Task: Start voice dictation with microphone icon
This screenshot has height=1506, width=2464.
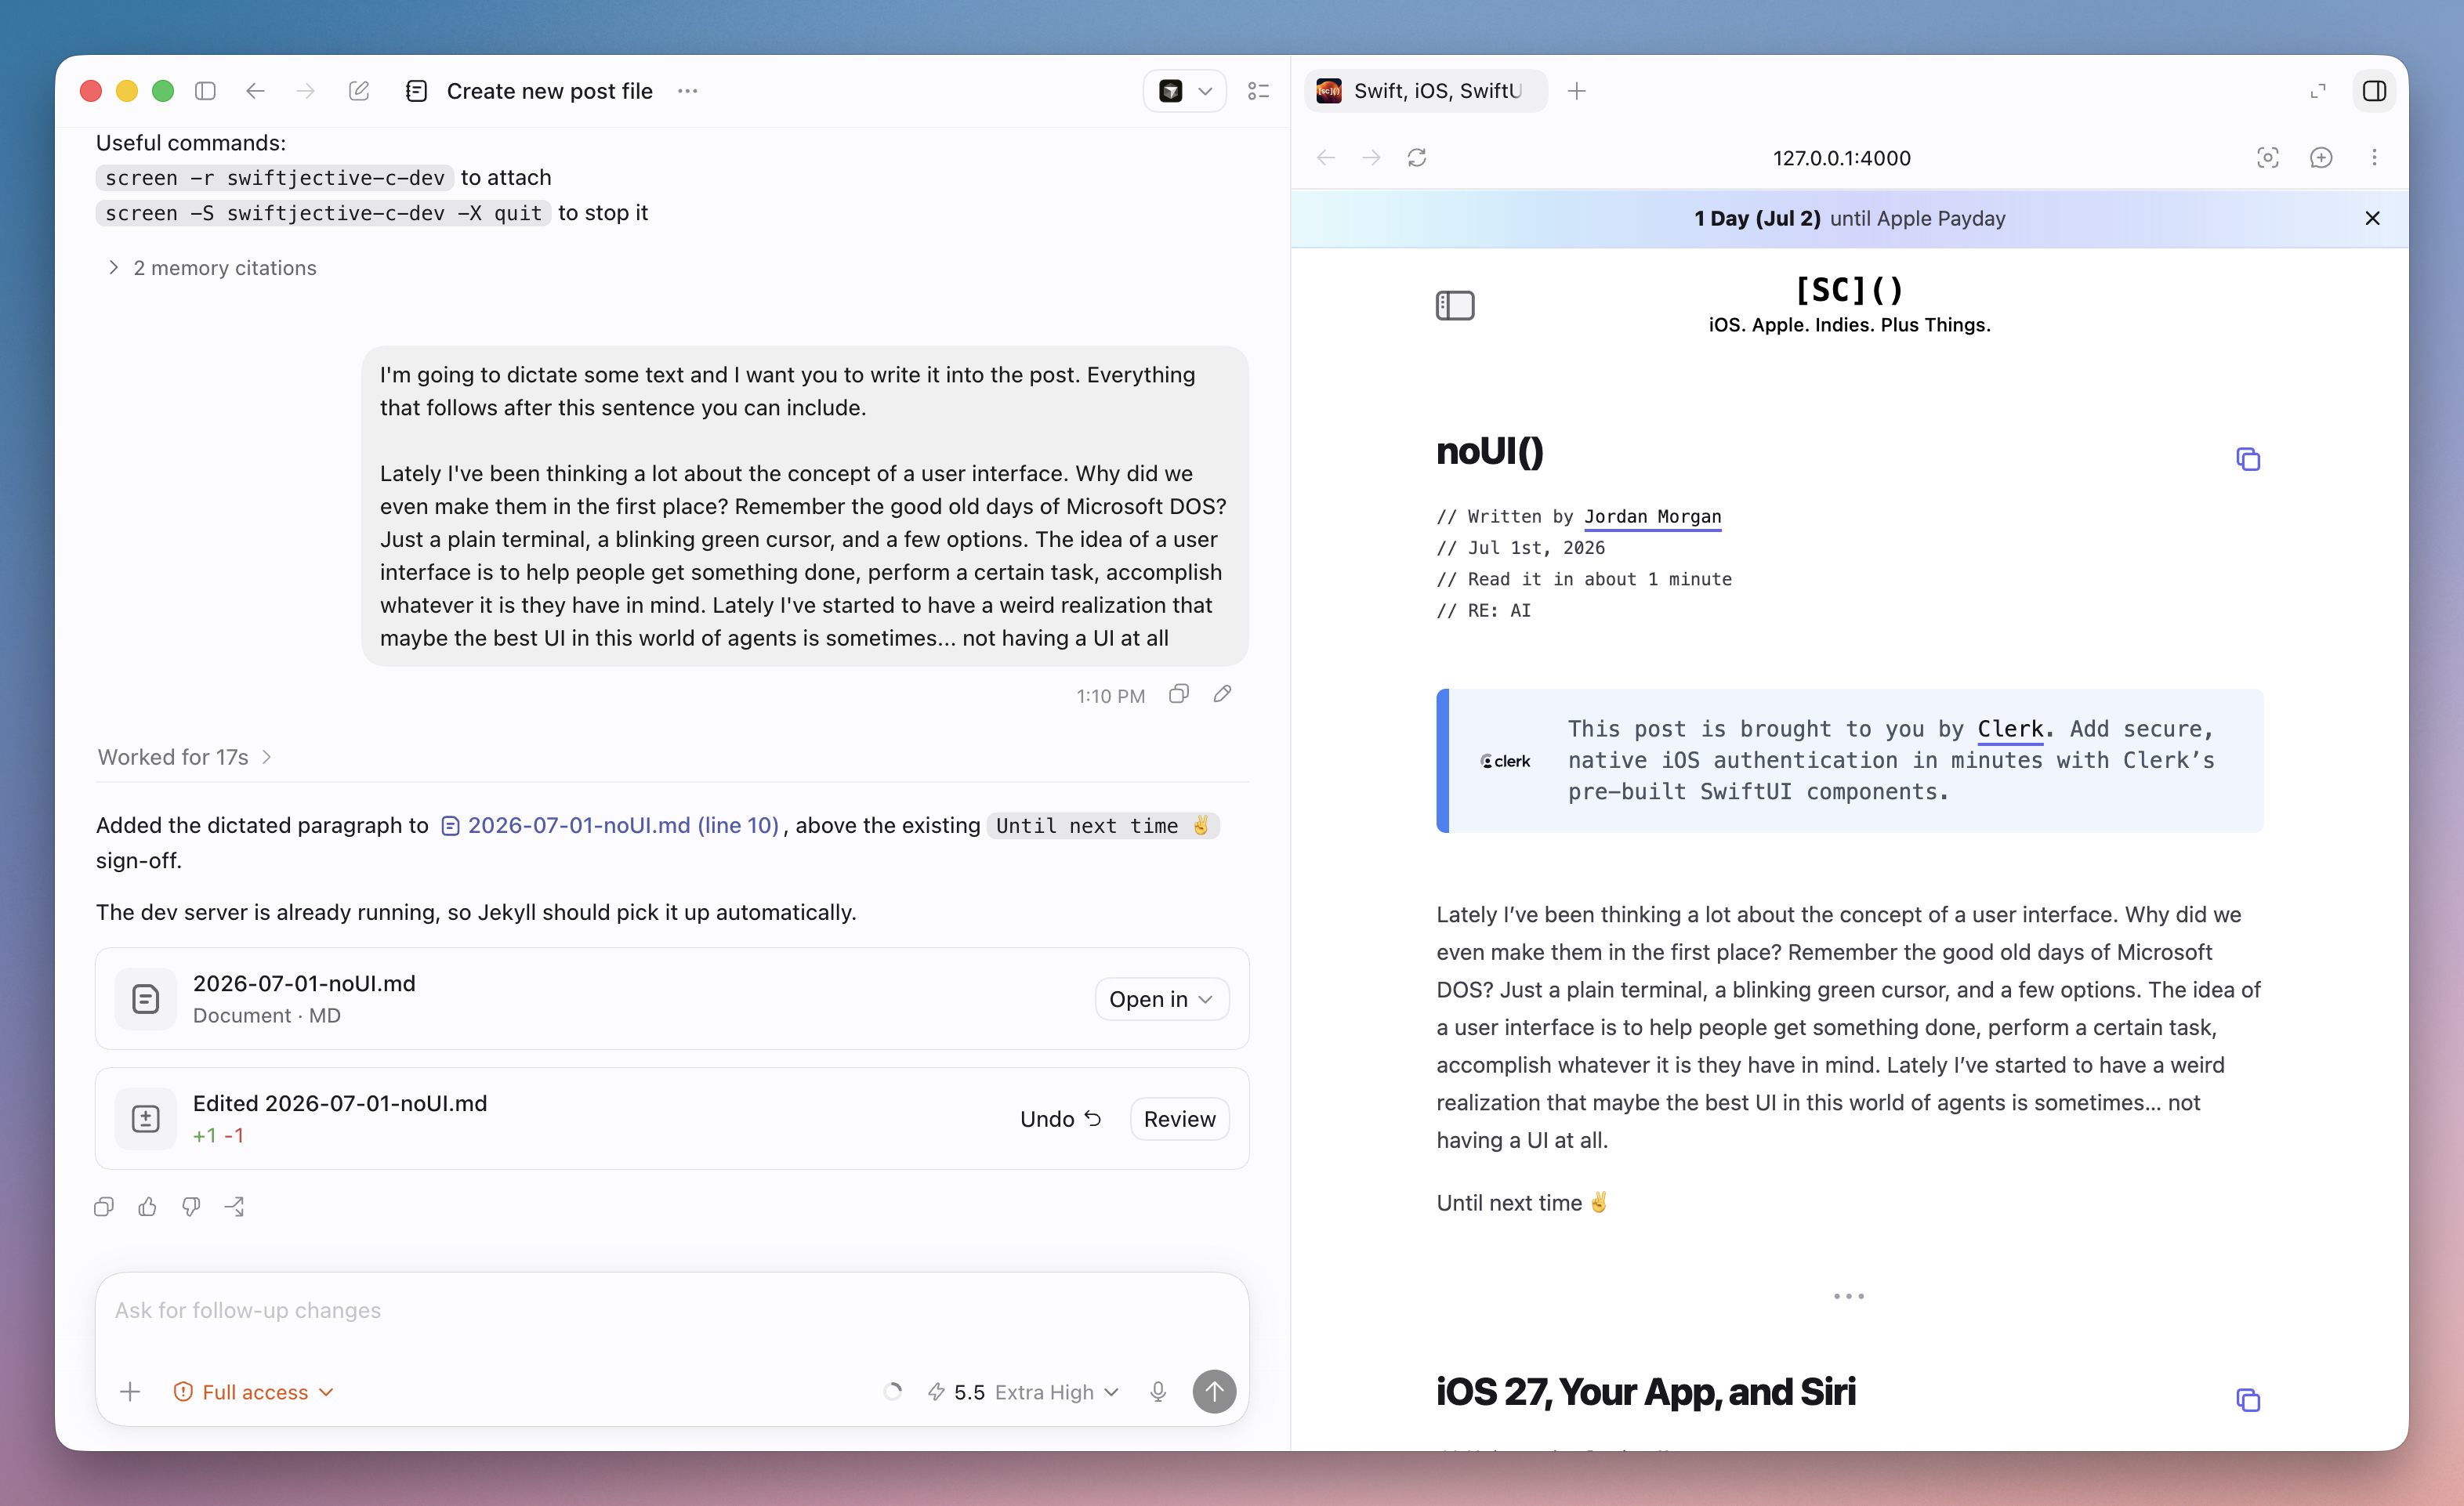Action: point(1158,1392)
